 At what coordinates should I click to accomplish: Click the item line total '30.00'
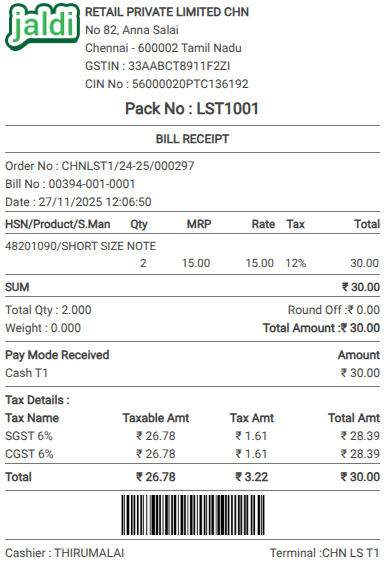tap(364, 263)
